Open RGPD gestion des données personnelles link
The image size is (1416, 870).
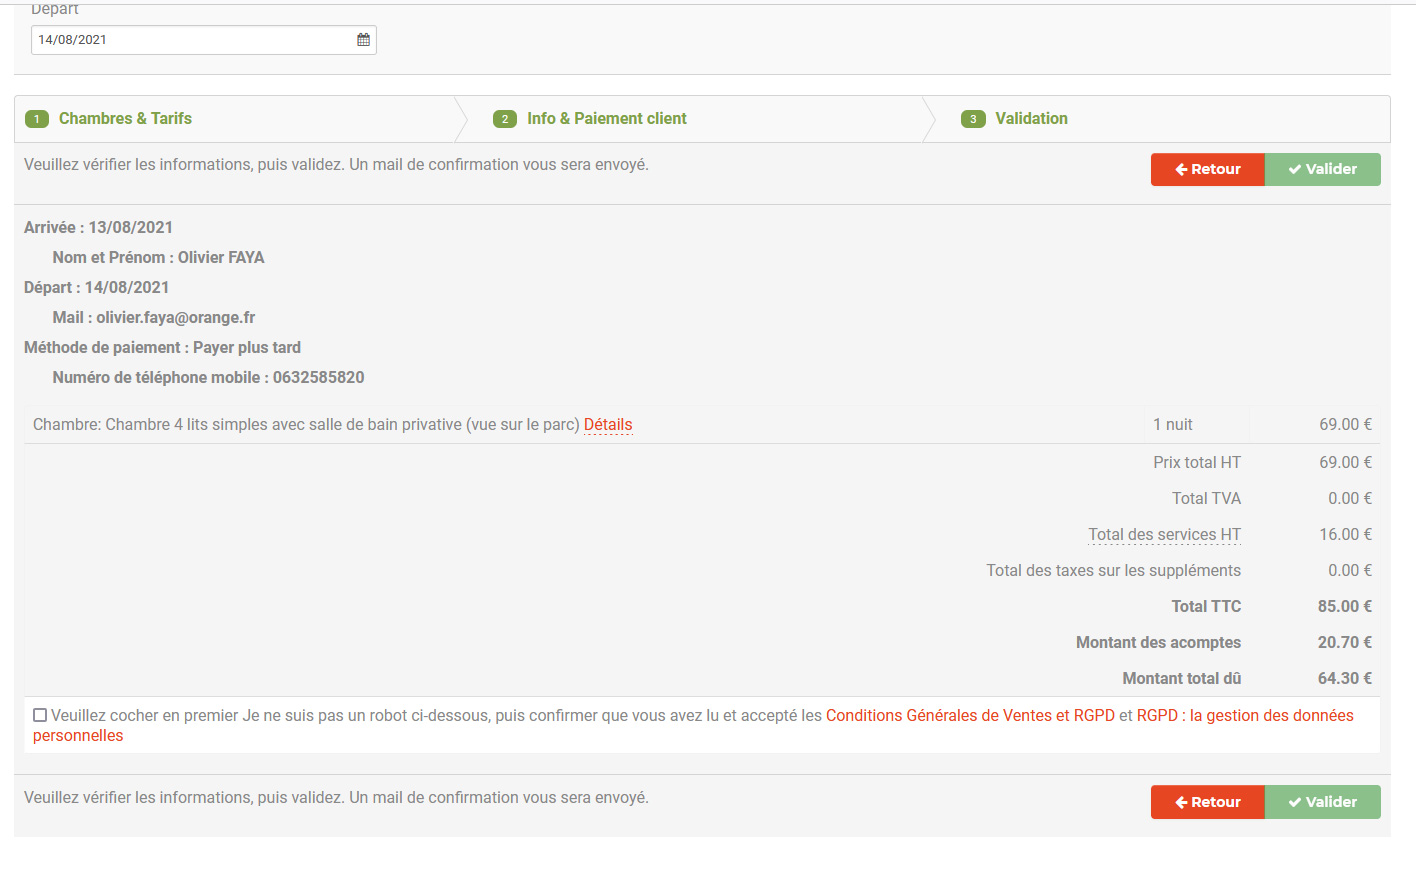click(x=1244, y=716)
